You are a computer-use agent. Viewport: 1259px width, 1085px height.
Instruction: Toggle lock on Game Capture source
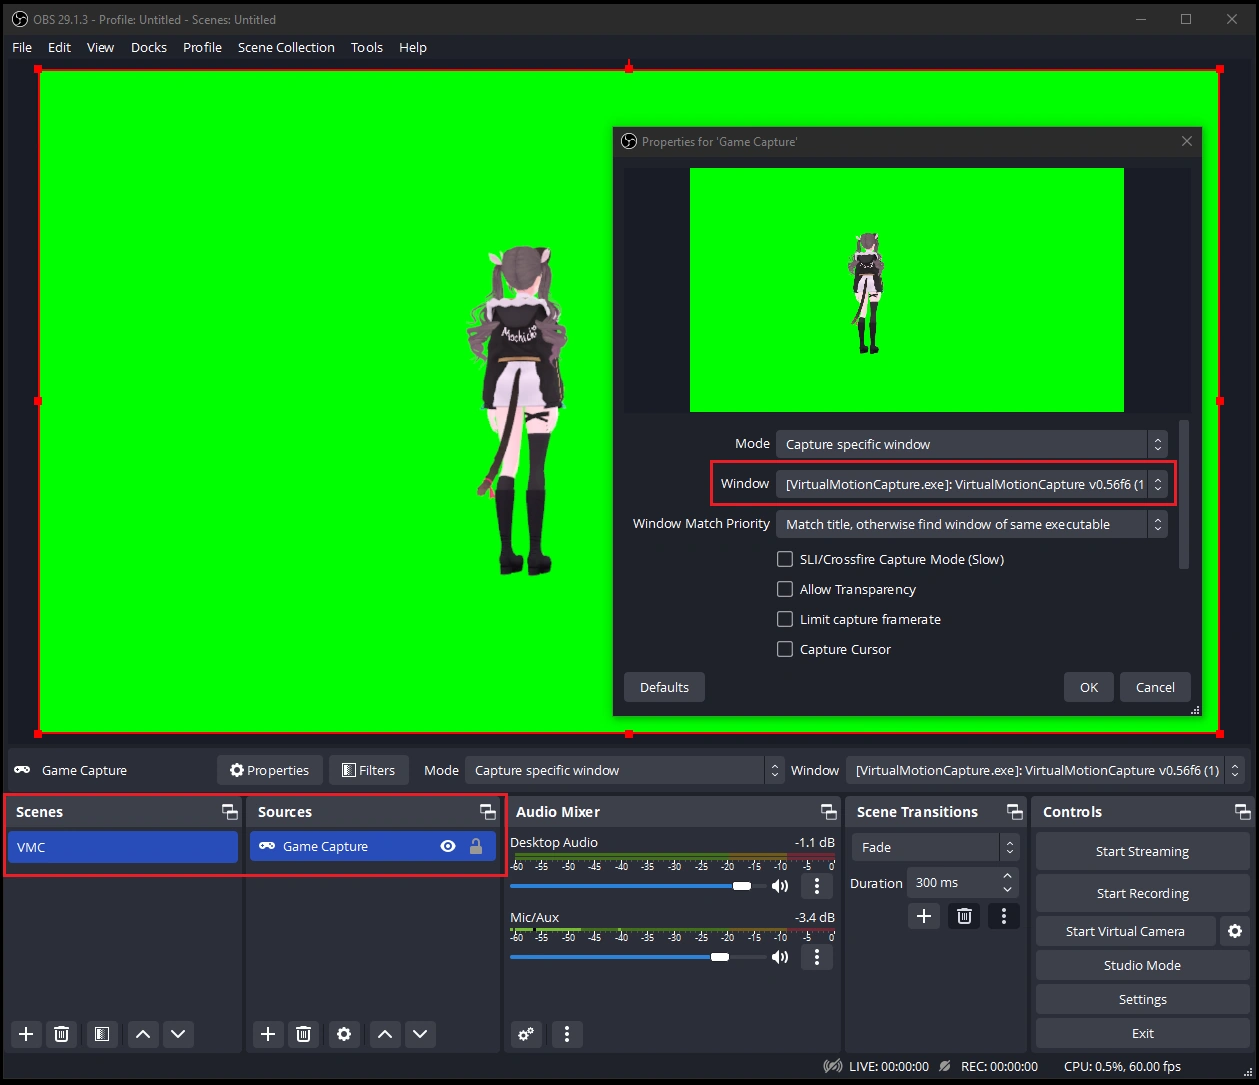pyautogui.click(x=476, y=846)
